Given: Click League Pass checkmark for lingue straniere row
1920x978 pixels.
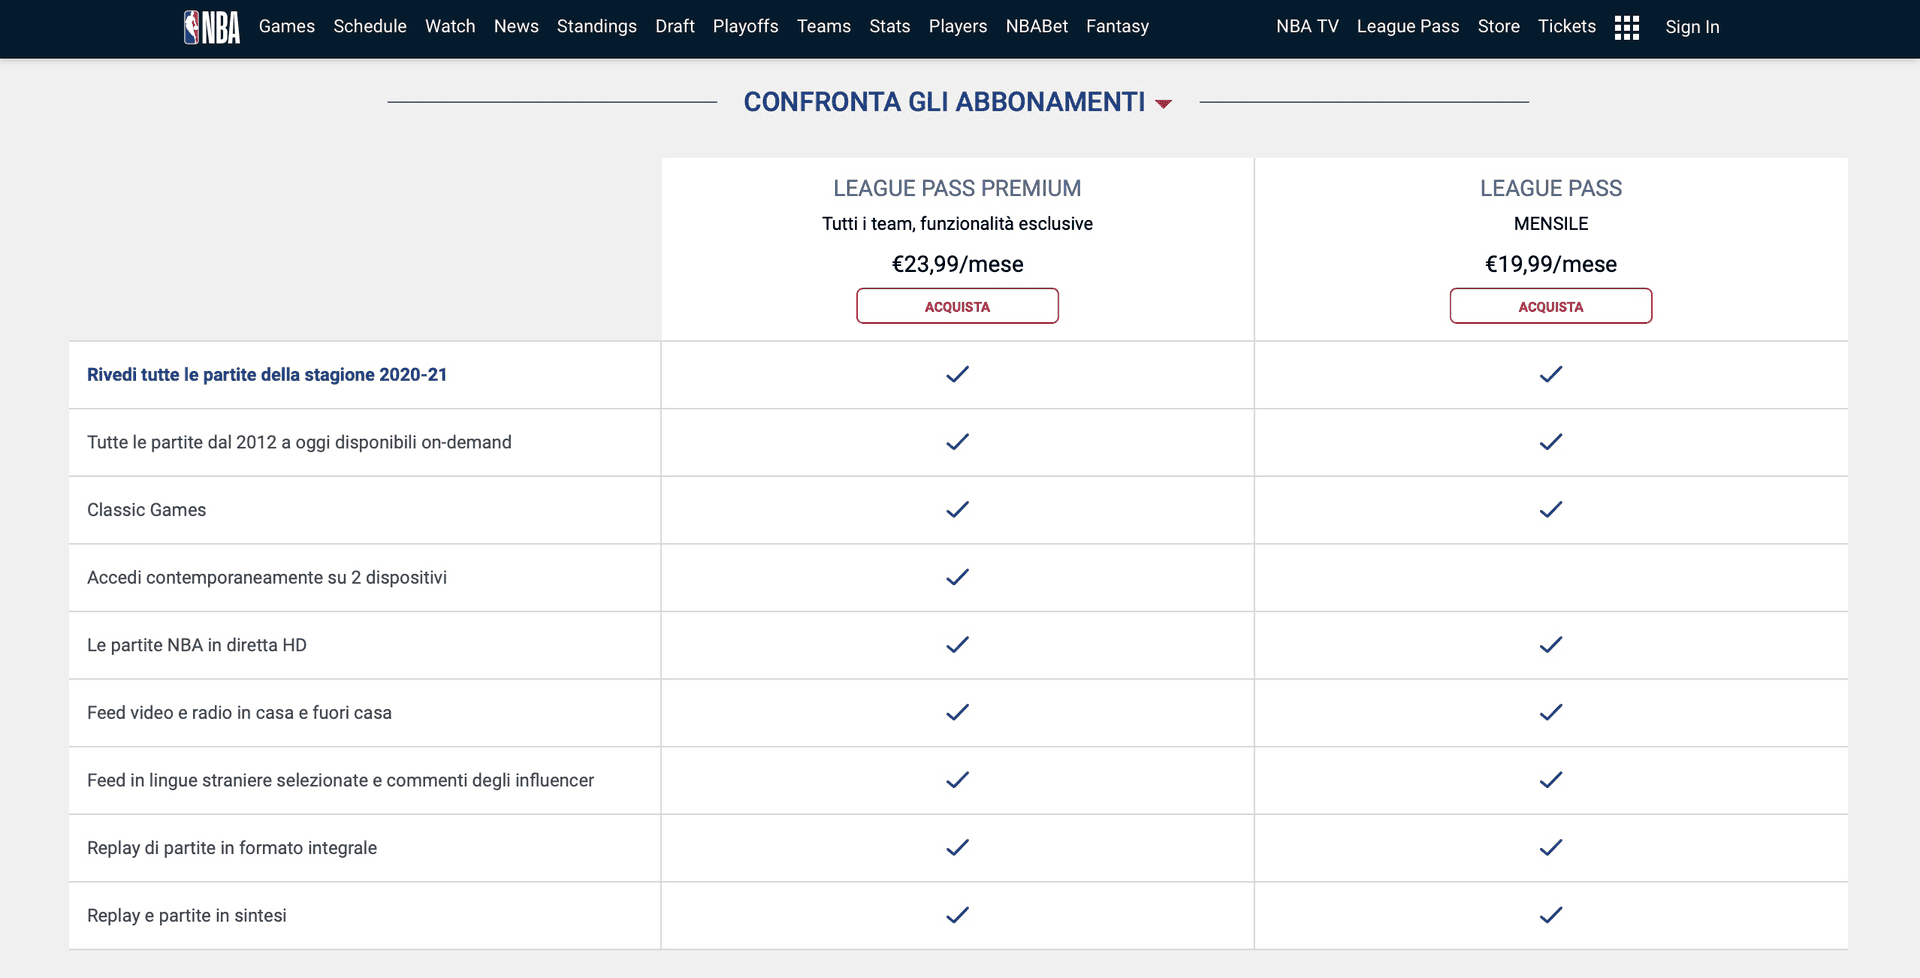Looking at the screenshot, I should [x=1551, y=780].
